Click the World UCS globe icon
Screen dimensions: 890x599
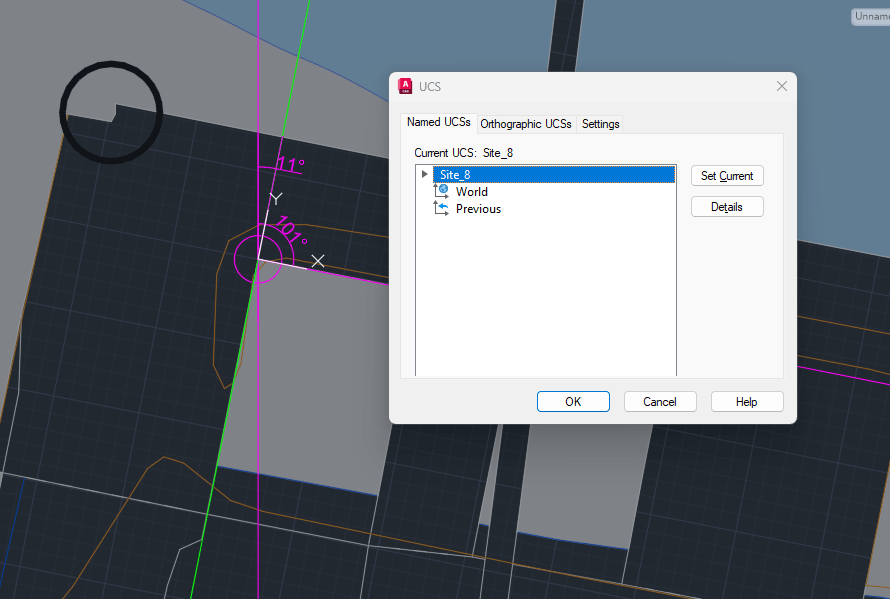click(441, 191)
